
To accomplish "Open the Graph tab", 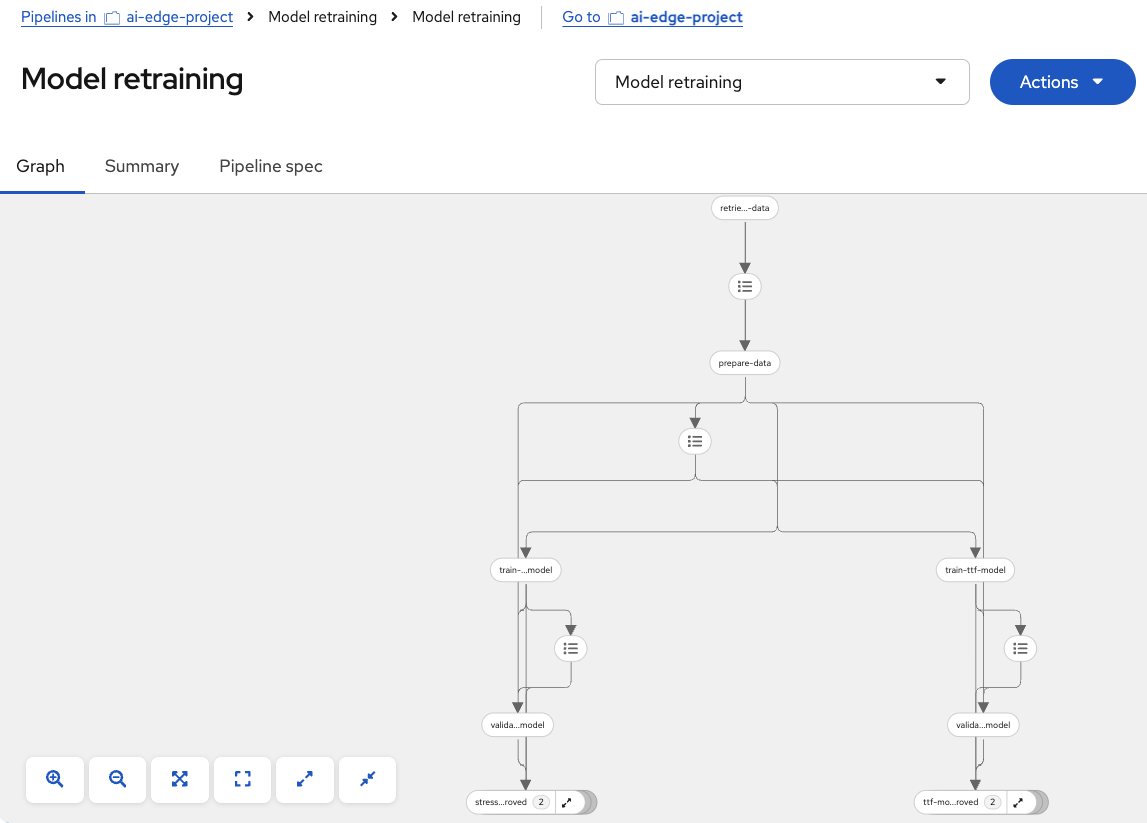I will (41, 166).
